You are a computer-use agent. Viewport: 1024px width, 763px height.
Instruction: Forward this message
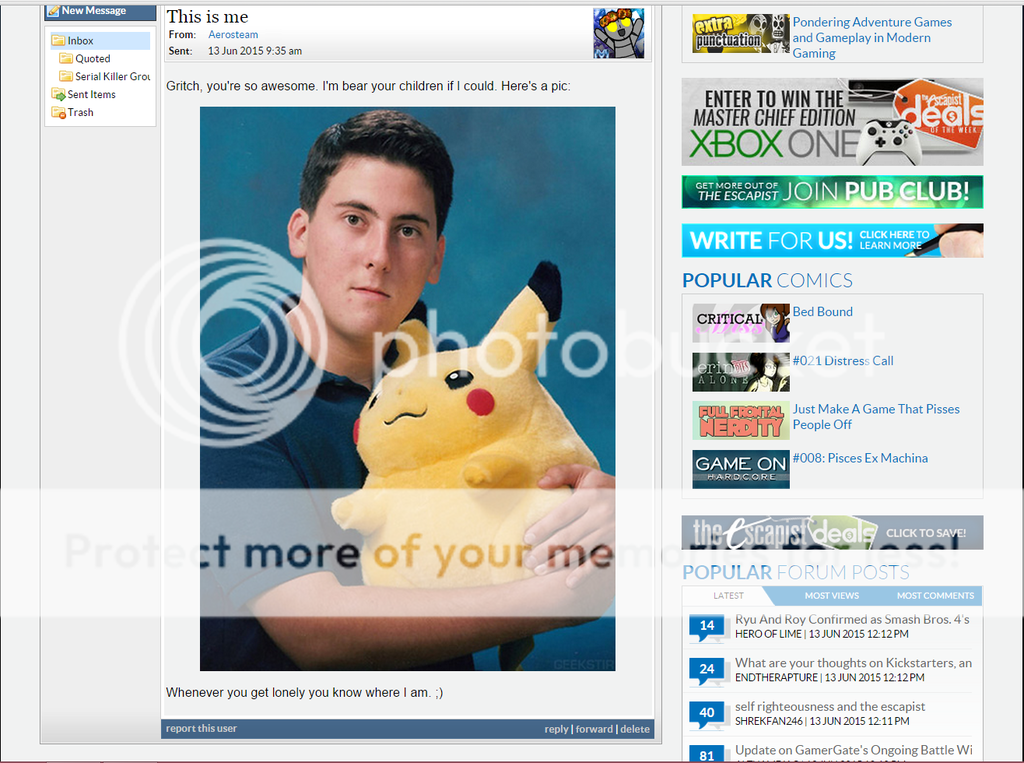tap(594, 729)
